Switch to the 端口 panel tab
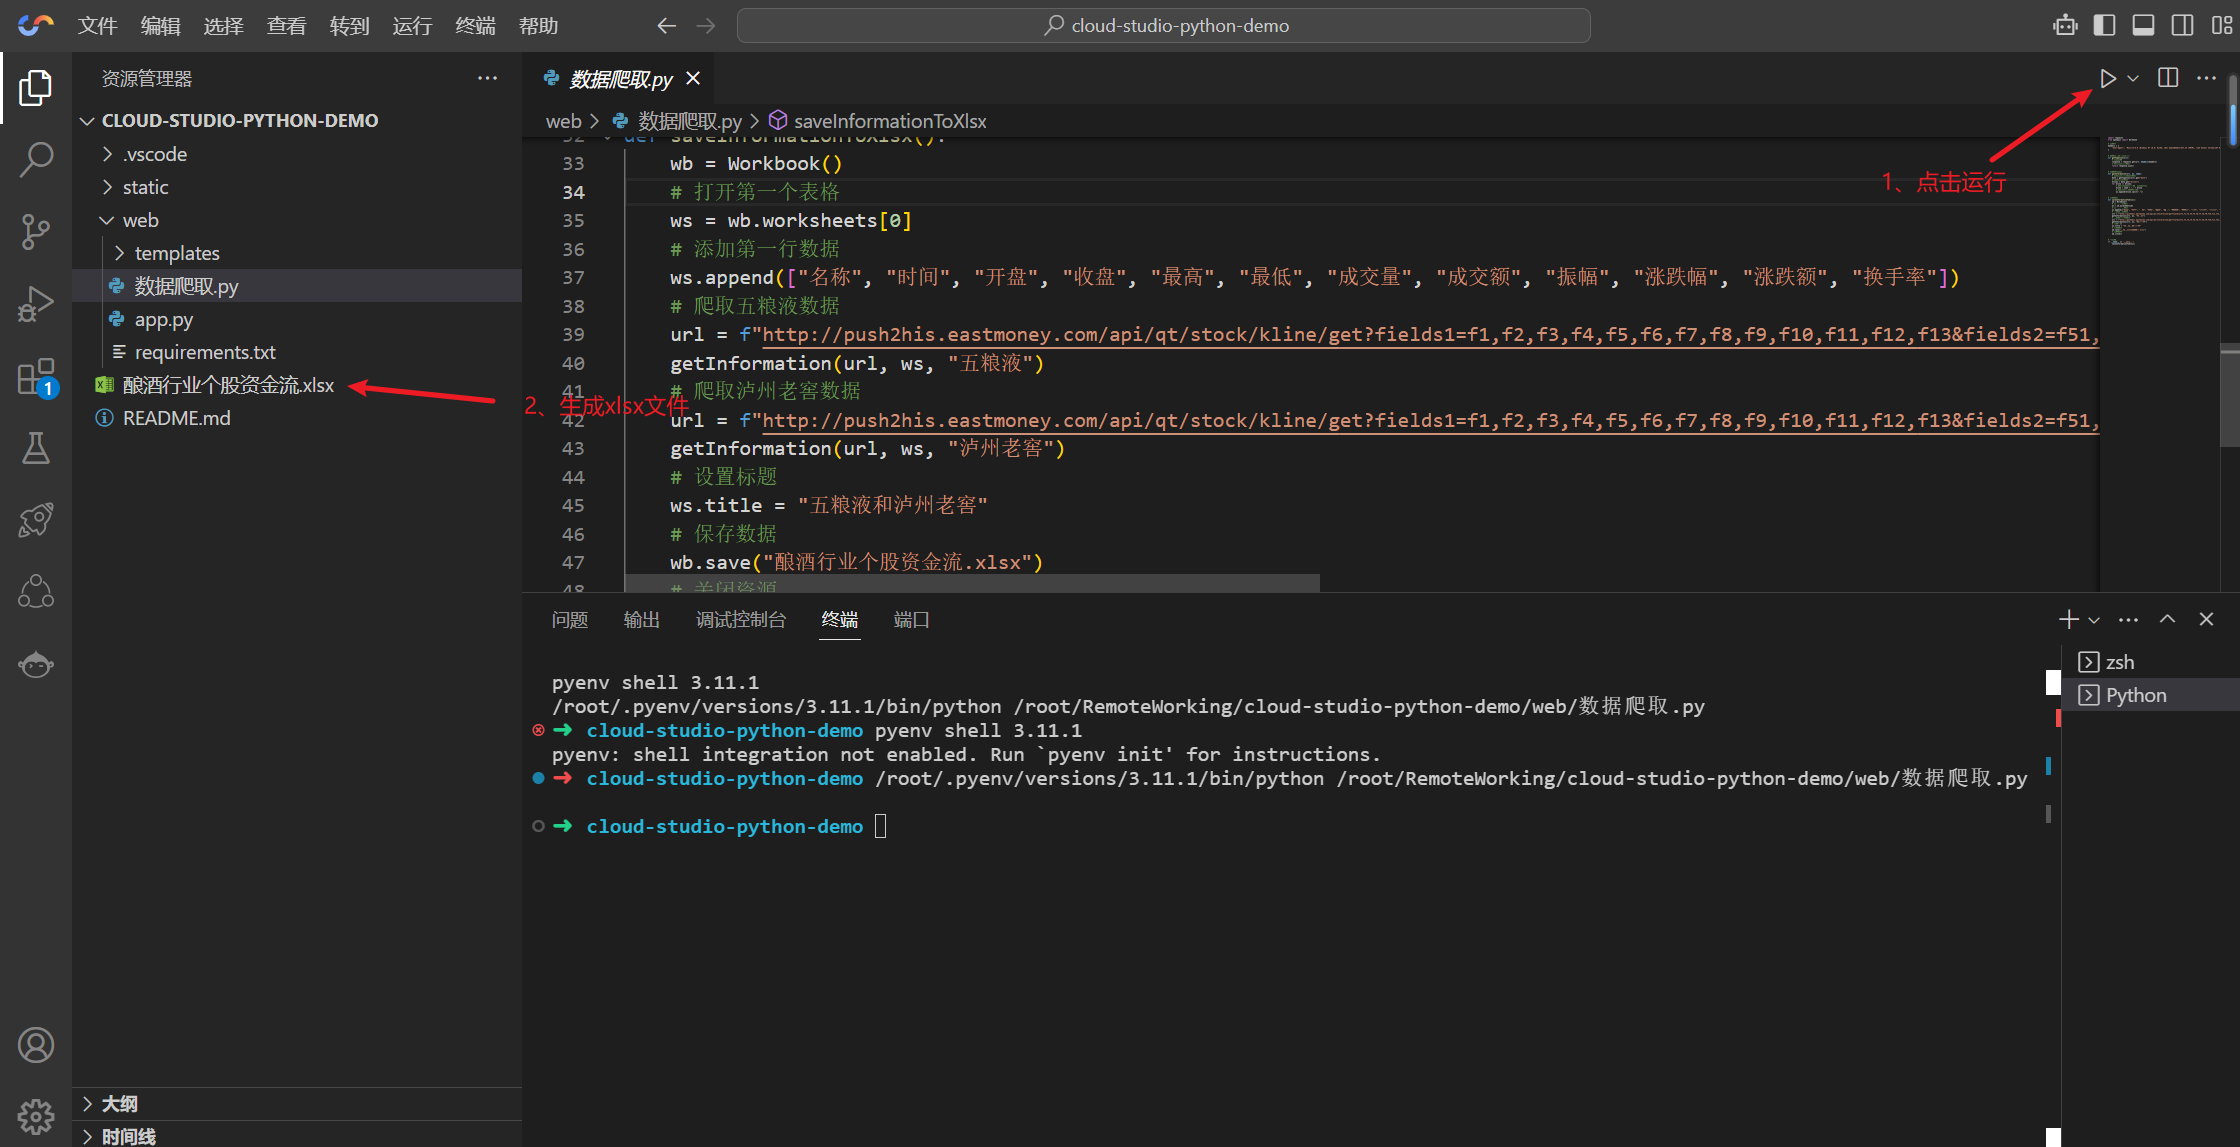The image size is (2240, 1147). (x=912, y=620)
